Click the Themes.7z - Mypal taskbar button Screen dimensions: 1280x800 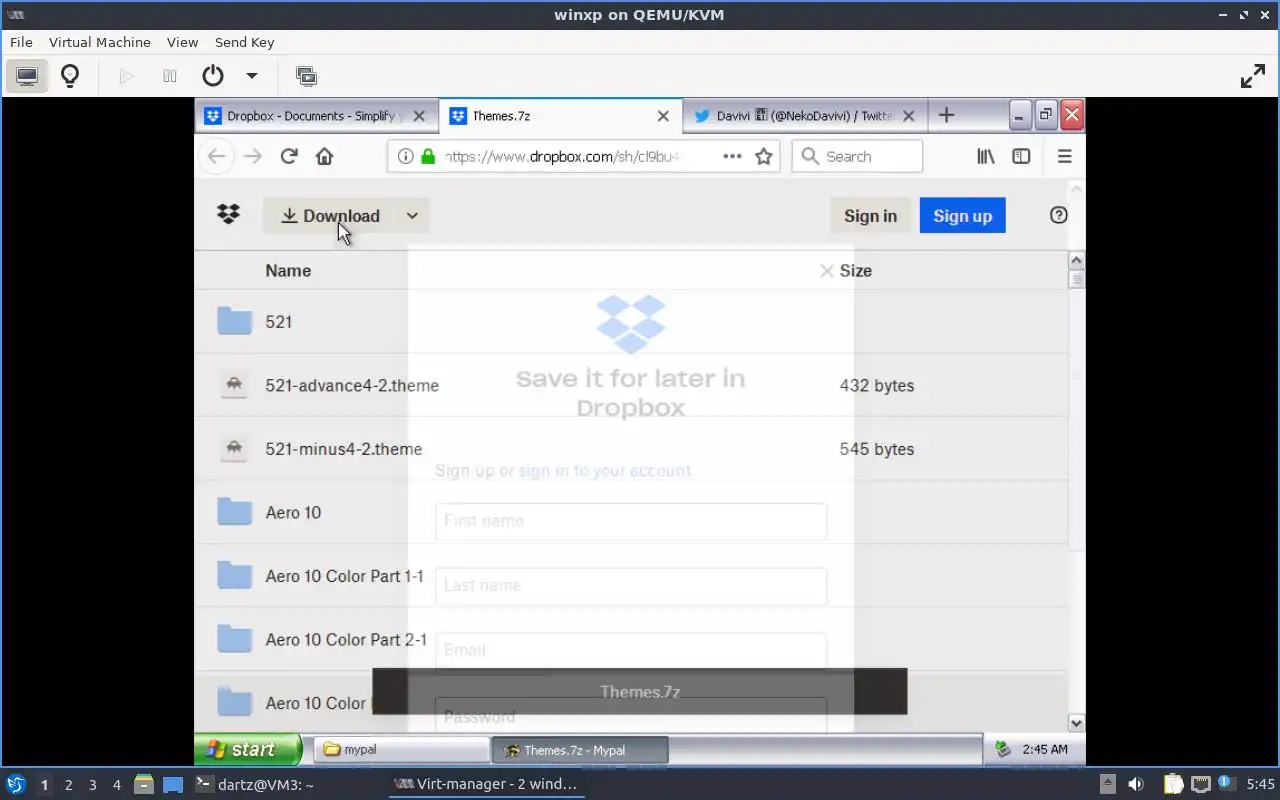tap(580, 750)
